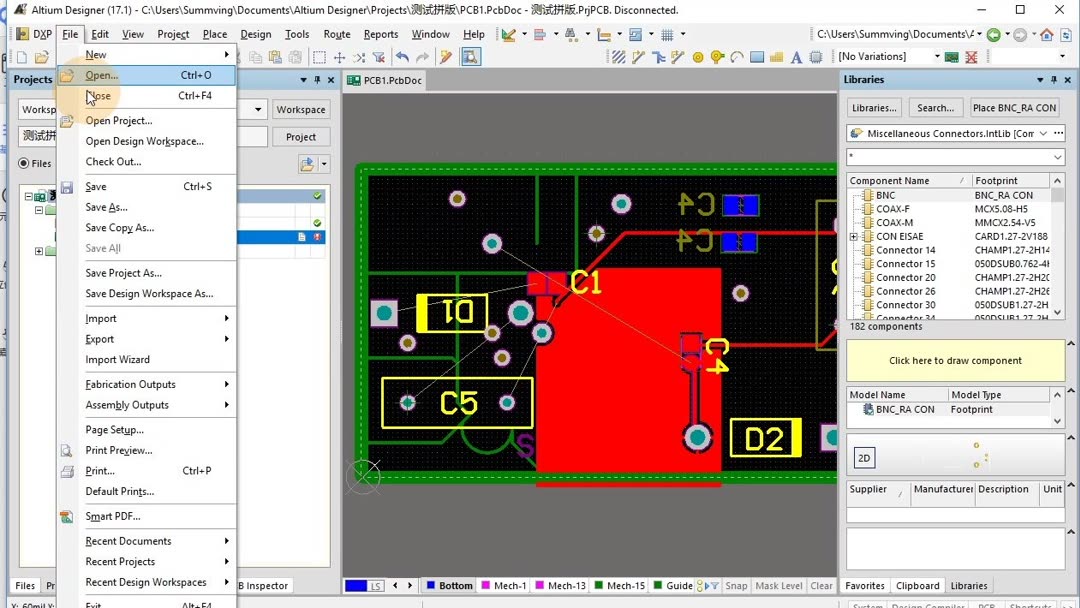
Task: Click the library filter input field
Action: point(949,157)
